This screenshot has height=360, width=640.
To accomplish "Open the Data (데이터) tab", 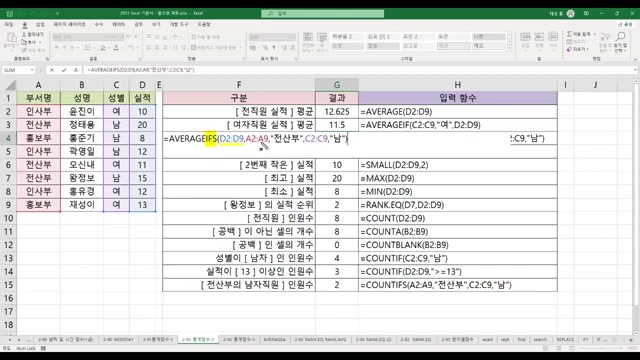I will point(119,24).
